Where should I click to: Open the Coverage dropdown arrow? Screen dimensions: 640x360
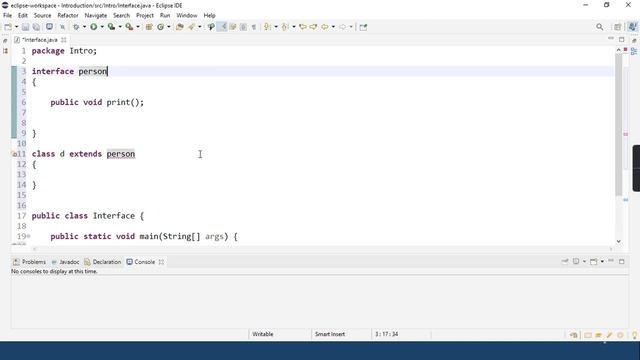click(x=120, y=27)
